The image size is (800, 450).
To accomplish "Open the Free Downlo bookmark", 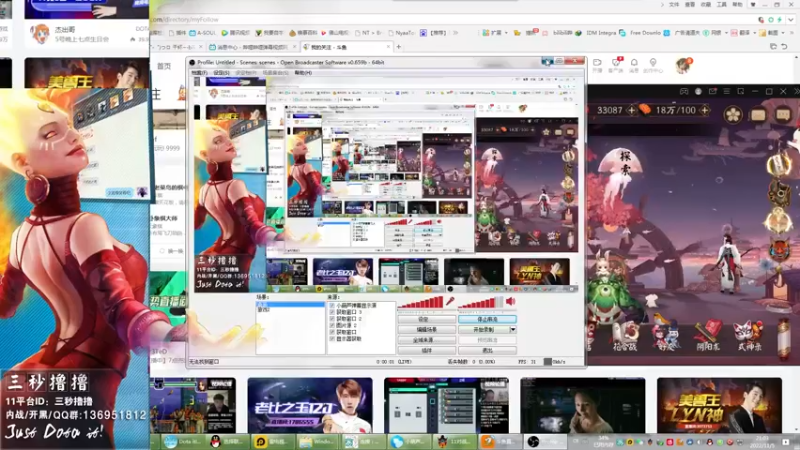I will tap(640, 33).
